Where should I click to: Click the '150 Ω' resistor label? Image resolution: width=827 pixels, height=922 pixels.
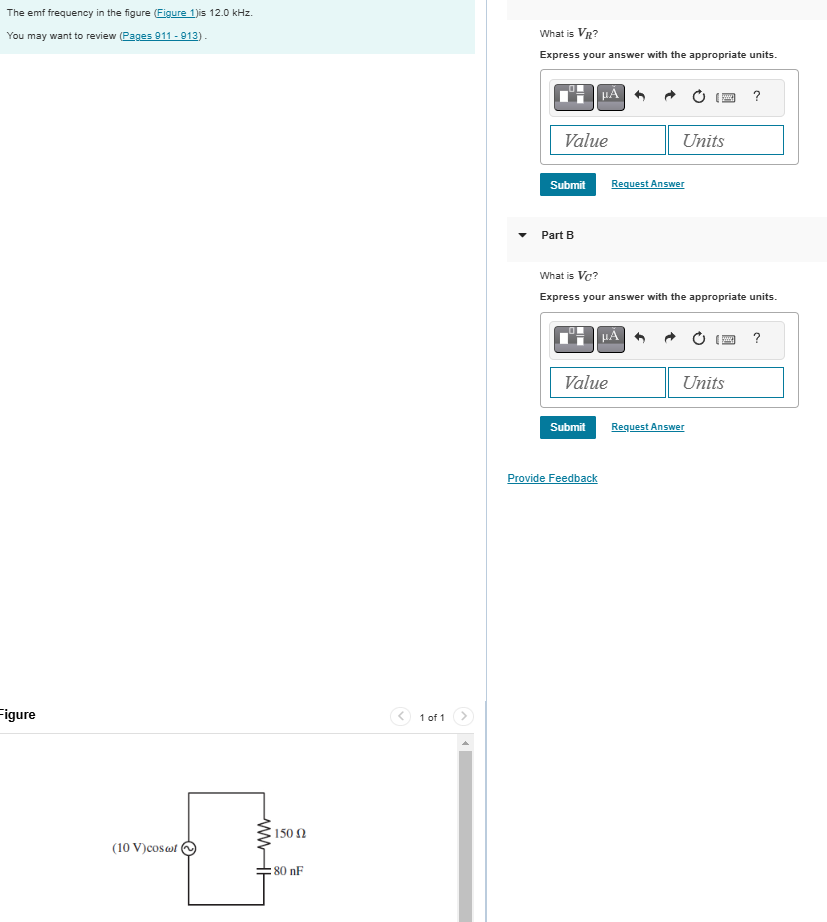tap(290, 833)
